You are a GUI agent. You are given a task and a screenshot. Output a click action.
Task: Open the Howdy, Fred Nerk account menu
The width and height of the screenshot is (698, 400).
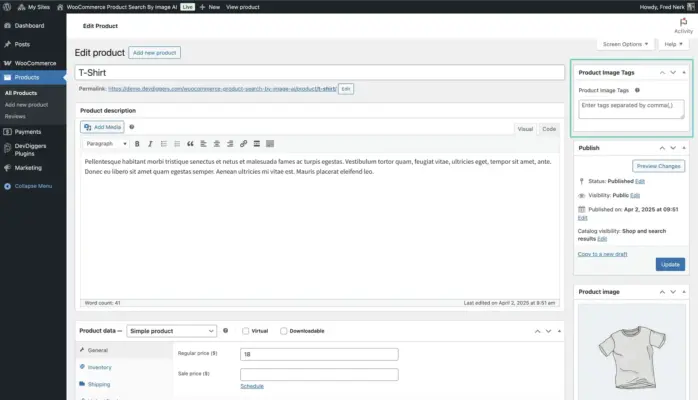click(667, 7)
